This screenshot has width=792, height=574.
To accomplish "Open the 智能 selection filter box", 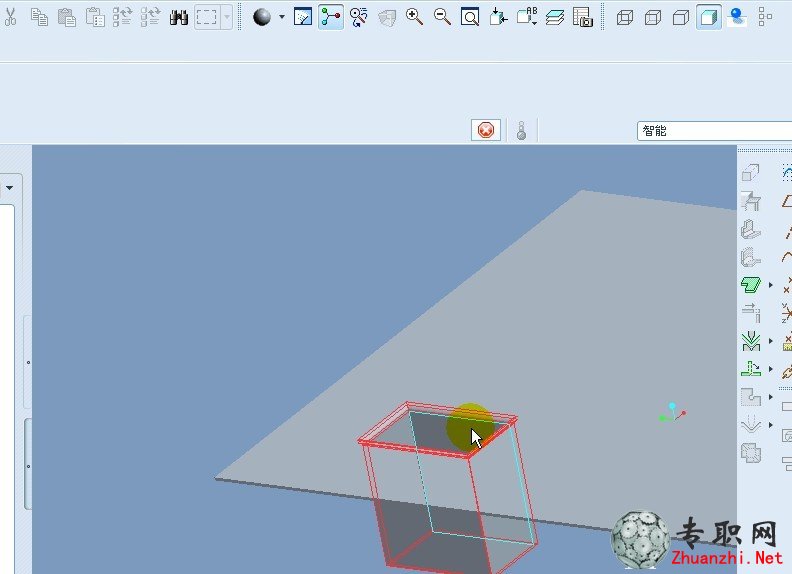I will 714,131.
